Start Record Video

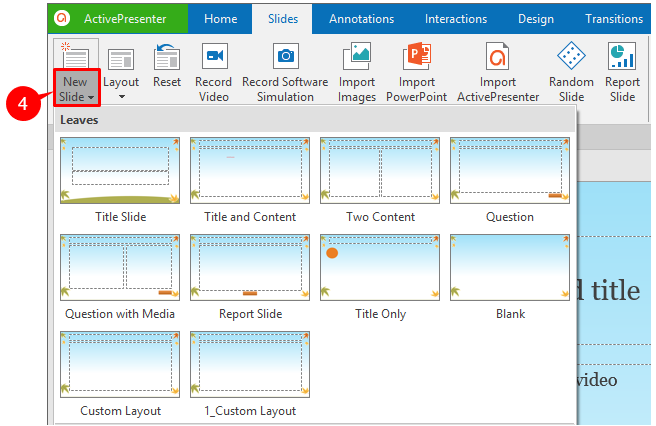[x=214, y=72]
